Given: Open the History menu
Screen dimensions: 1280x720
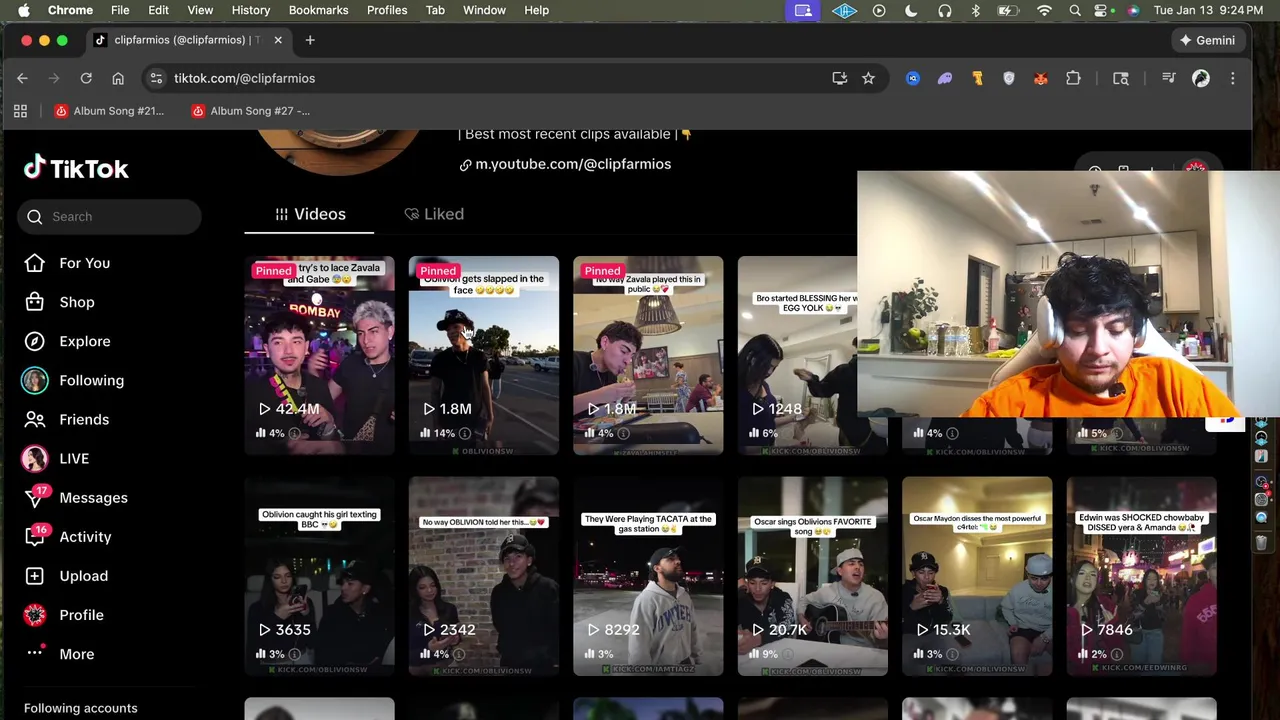Looking at the screenshot, I should (251, 10).
